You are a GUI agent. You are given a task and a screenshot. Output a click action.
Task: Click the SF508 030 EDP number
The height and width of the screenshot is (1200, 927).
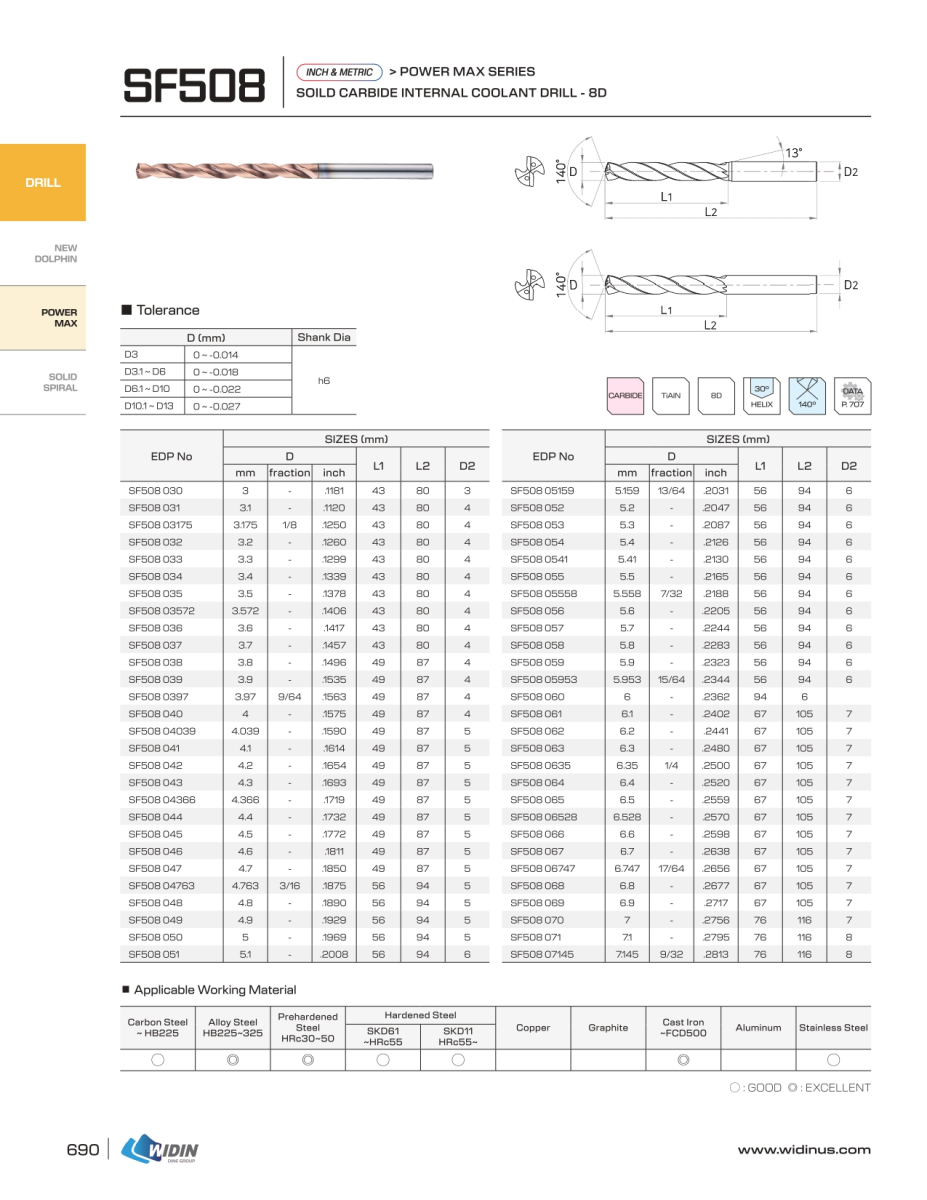point(156,491)
